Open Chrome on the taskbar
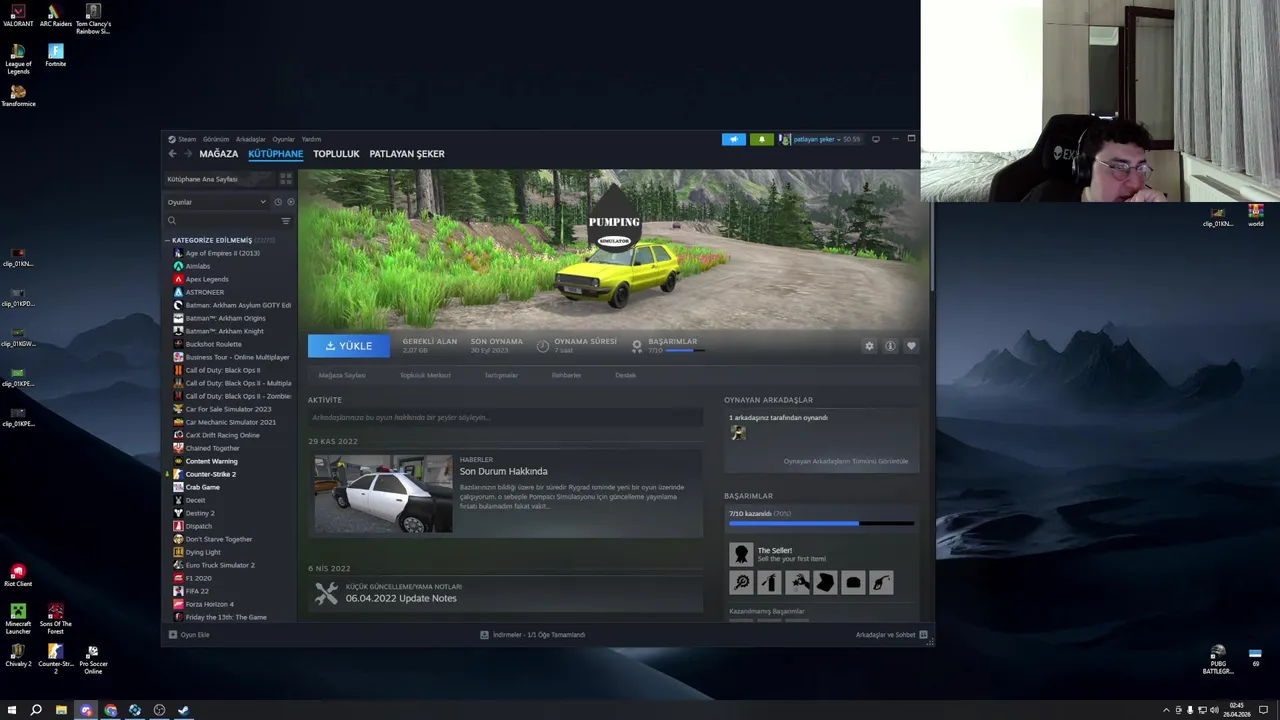This screenshot has height=720, width=1280. [110, 710]
